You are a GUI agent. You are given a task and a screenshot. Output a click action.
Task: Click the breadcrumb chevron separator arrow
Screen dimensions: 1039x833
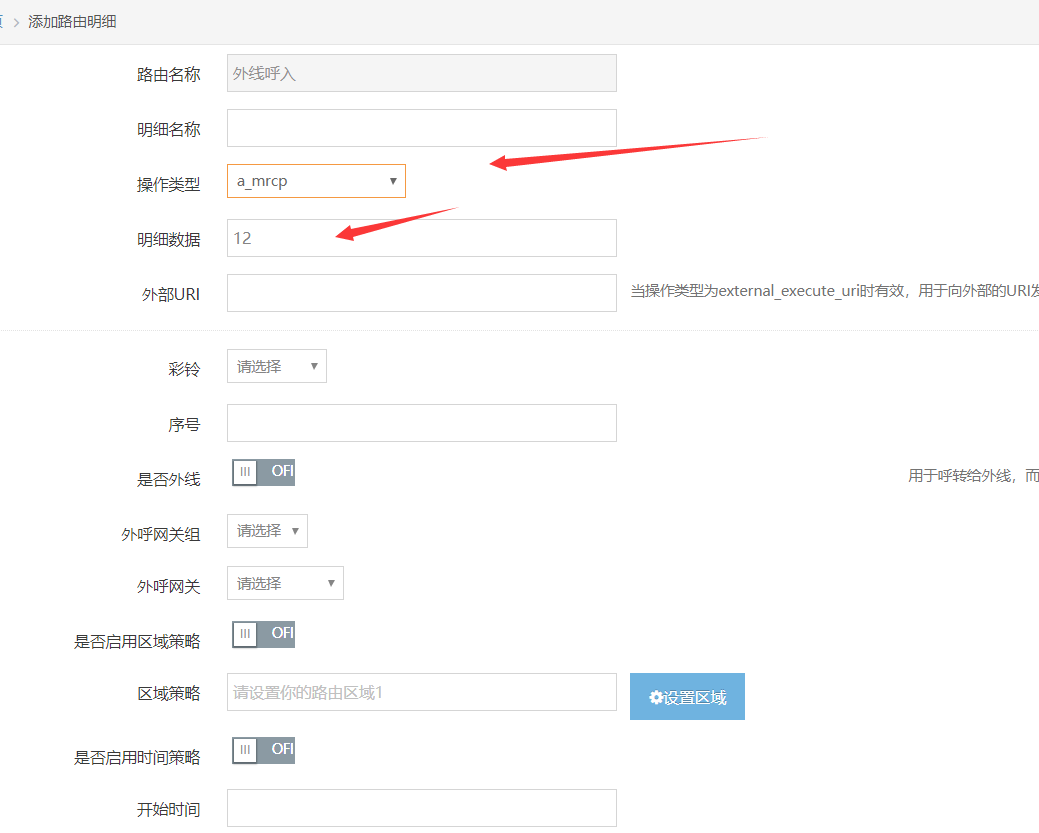tap(16, 21)
